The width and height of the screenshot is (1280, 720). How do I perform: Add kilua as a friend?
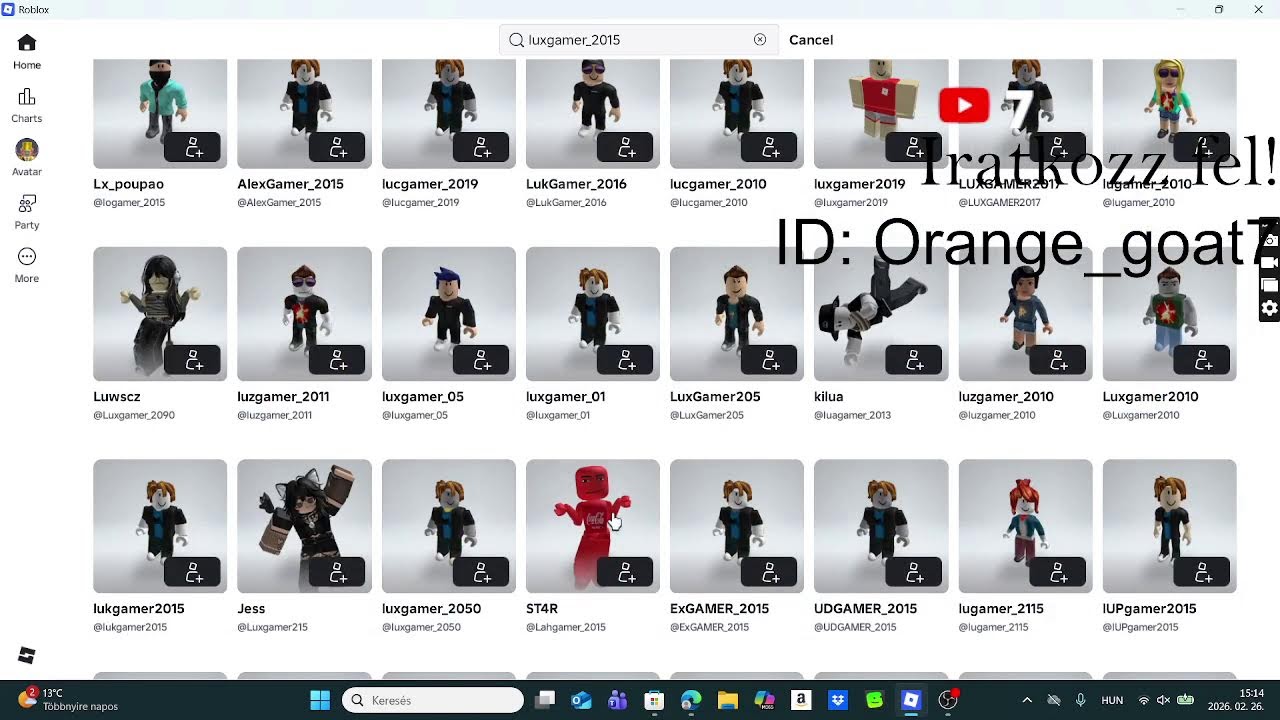click(914, 360)
